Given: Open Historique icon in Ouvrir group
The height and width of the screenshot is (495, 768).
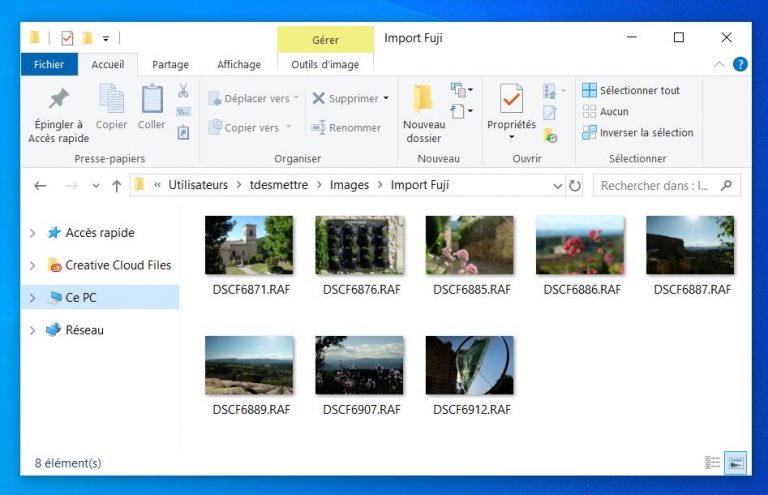Looking at the screenshot, I should coord(550,136).
